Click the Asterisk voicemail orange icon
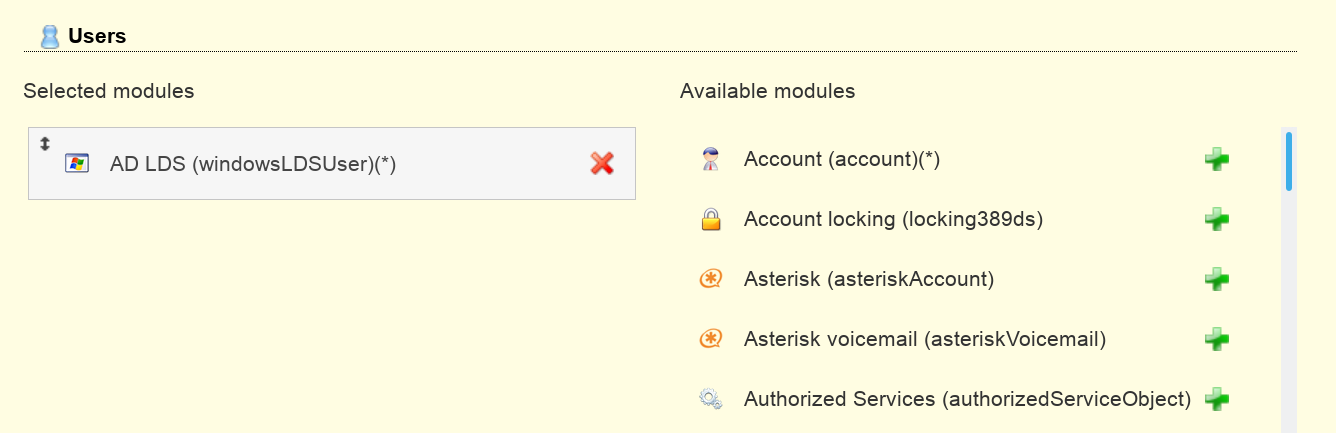 click(710, 340)
